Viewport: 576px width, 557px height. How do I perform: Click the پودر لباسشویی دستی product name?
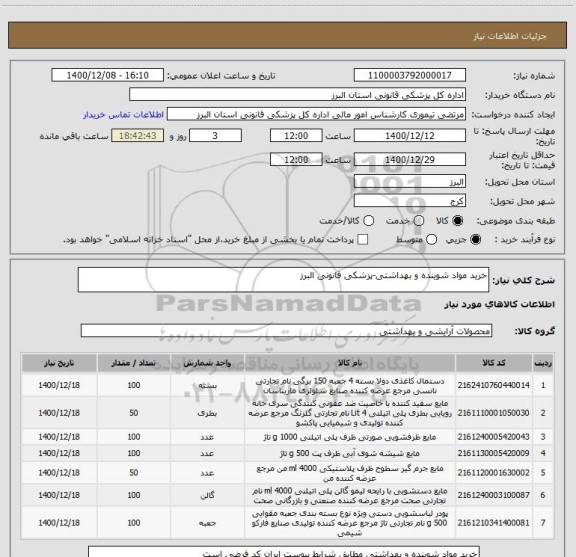click(x=350, y=523)
